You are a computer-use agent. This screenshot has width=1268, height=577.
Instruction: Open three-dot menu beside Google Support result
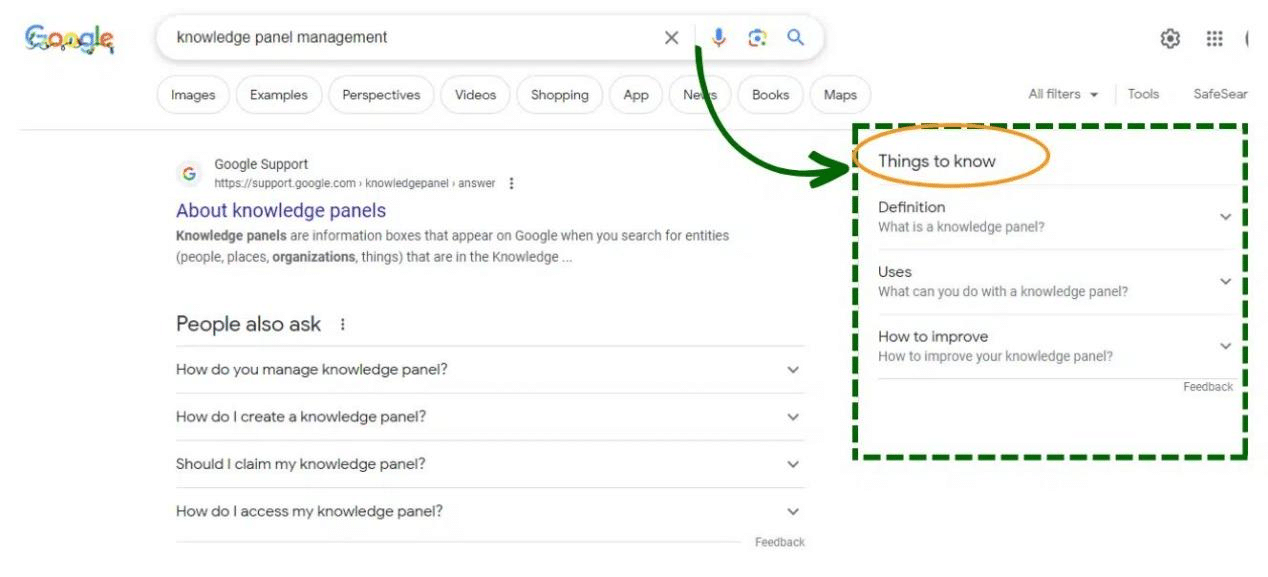tap(512, 184)
